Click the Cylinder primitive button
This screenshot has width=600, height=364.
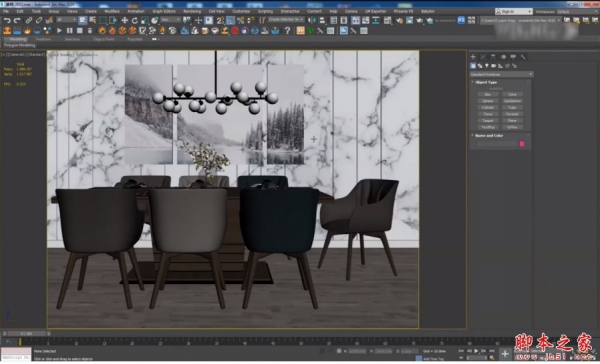pyautogui.click(x=488, y=108)
